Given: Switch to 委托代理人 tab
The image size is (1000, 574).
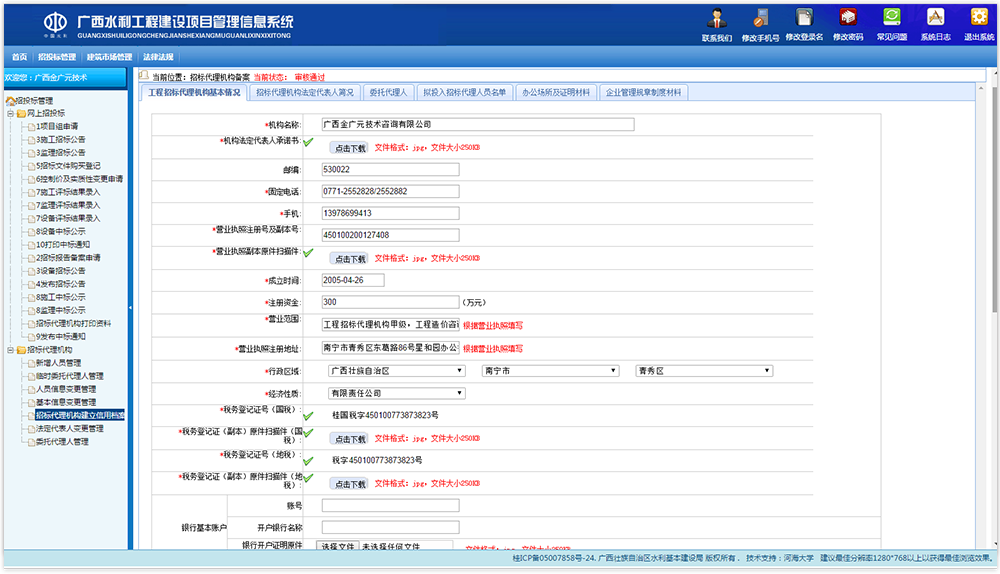Looking at the screenshot, I should tap(388, 92).
